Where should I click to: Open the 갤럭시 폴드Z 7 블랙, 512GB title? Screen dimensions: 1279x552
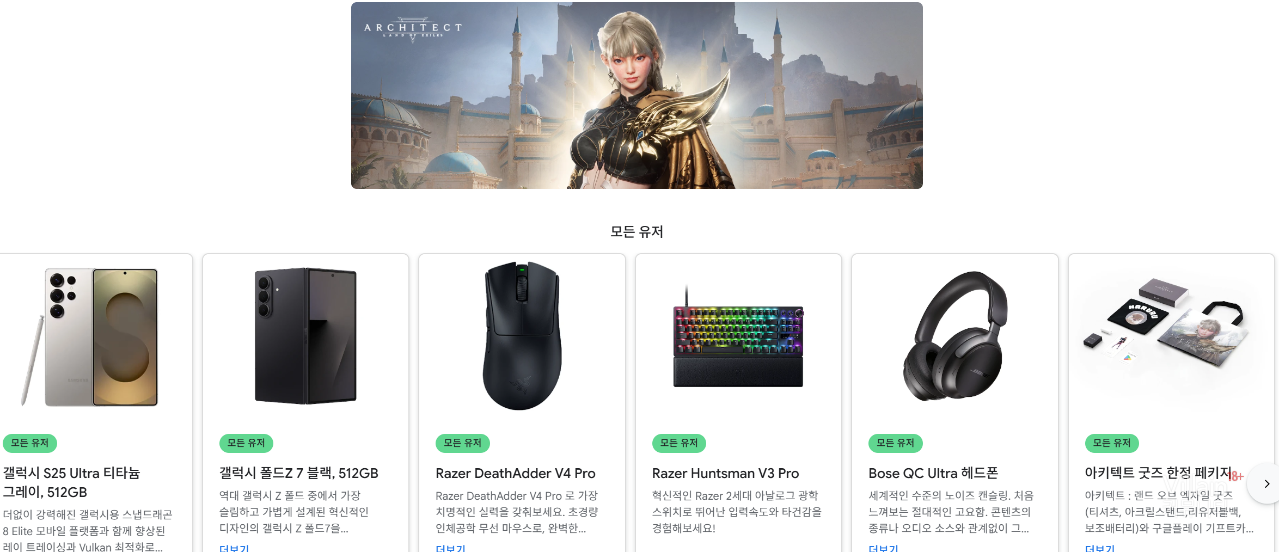(x=299, y=473)
